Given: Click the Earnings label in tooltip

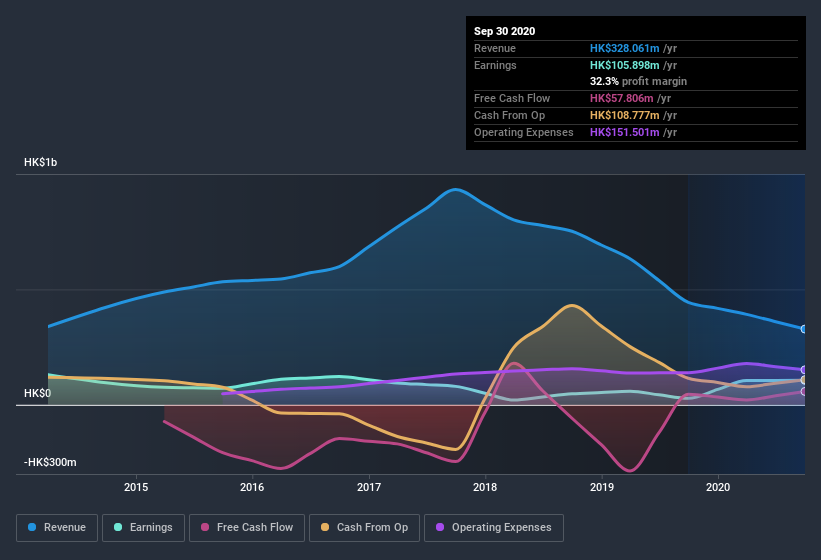Looking at the screenshot, I should (495, 65).
